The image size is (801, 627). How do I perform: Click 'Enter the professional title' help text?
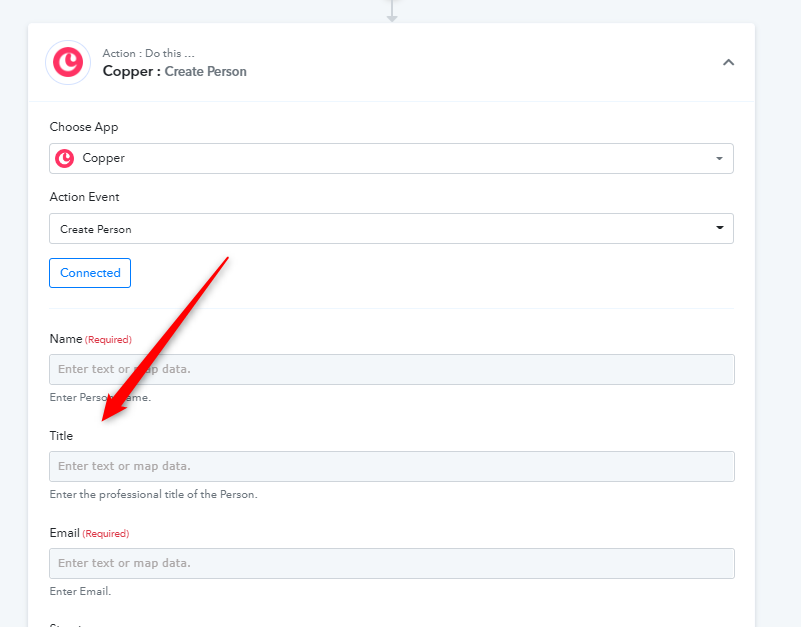(153, 495)
